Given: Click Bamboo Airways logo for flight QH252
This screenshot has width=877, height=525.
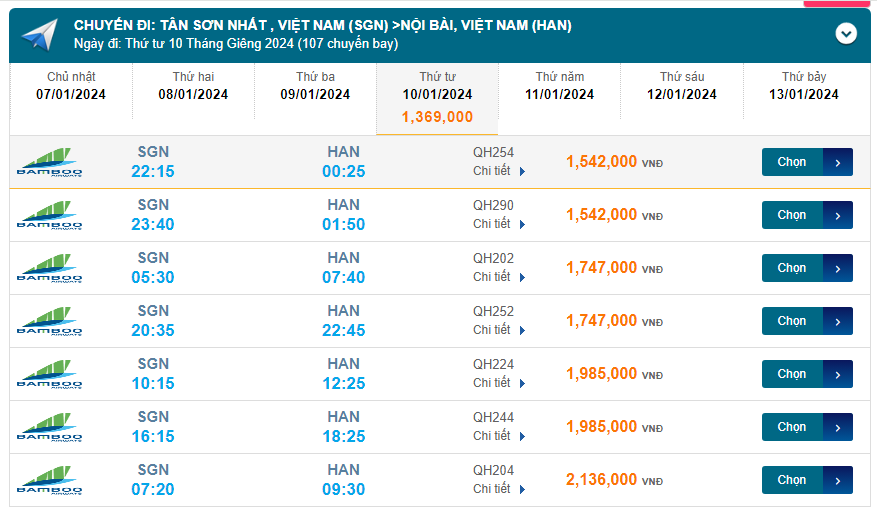Looking at the screenshot, I should 50,321.
